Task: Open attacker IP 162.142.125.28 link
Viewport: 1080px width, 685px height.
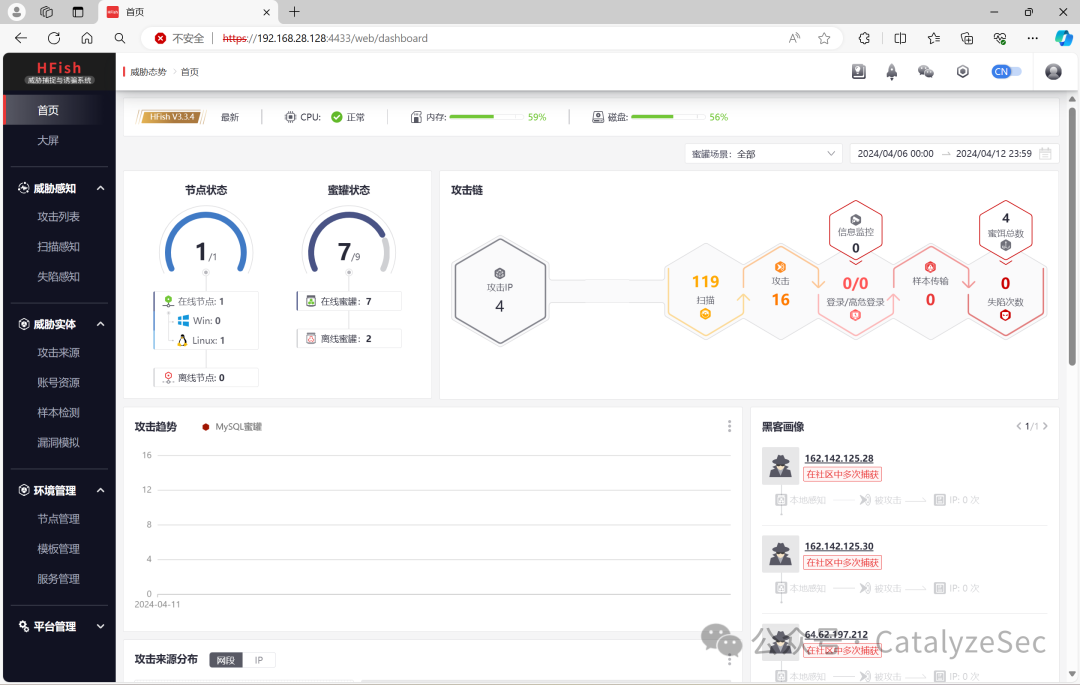Action: point(839,459)
